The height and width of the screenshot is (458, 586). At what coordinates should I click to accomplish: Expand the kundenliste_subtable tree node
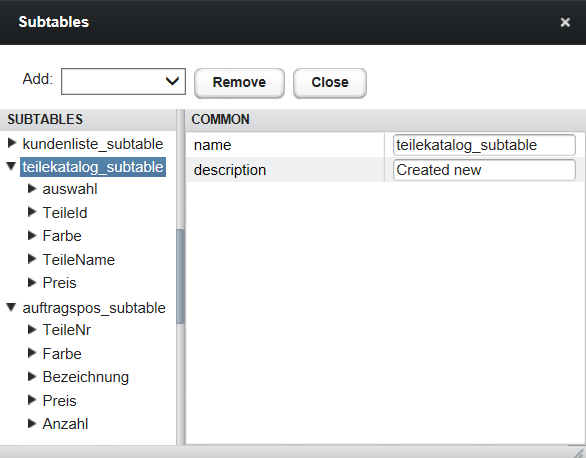[12, 143]
